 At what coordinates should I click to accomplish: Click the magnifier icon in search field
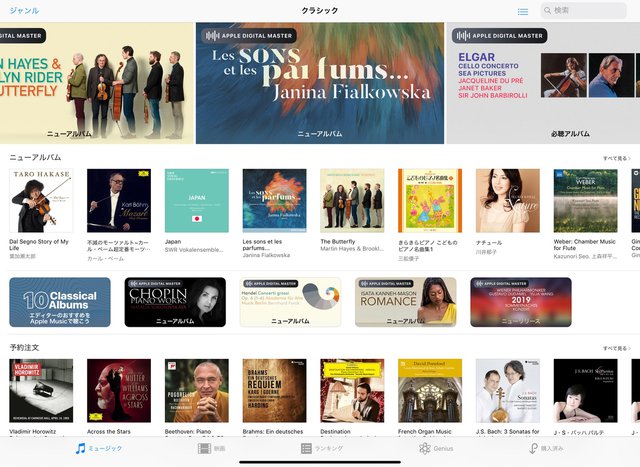pyautogui.click(x=548, y=11)
